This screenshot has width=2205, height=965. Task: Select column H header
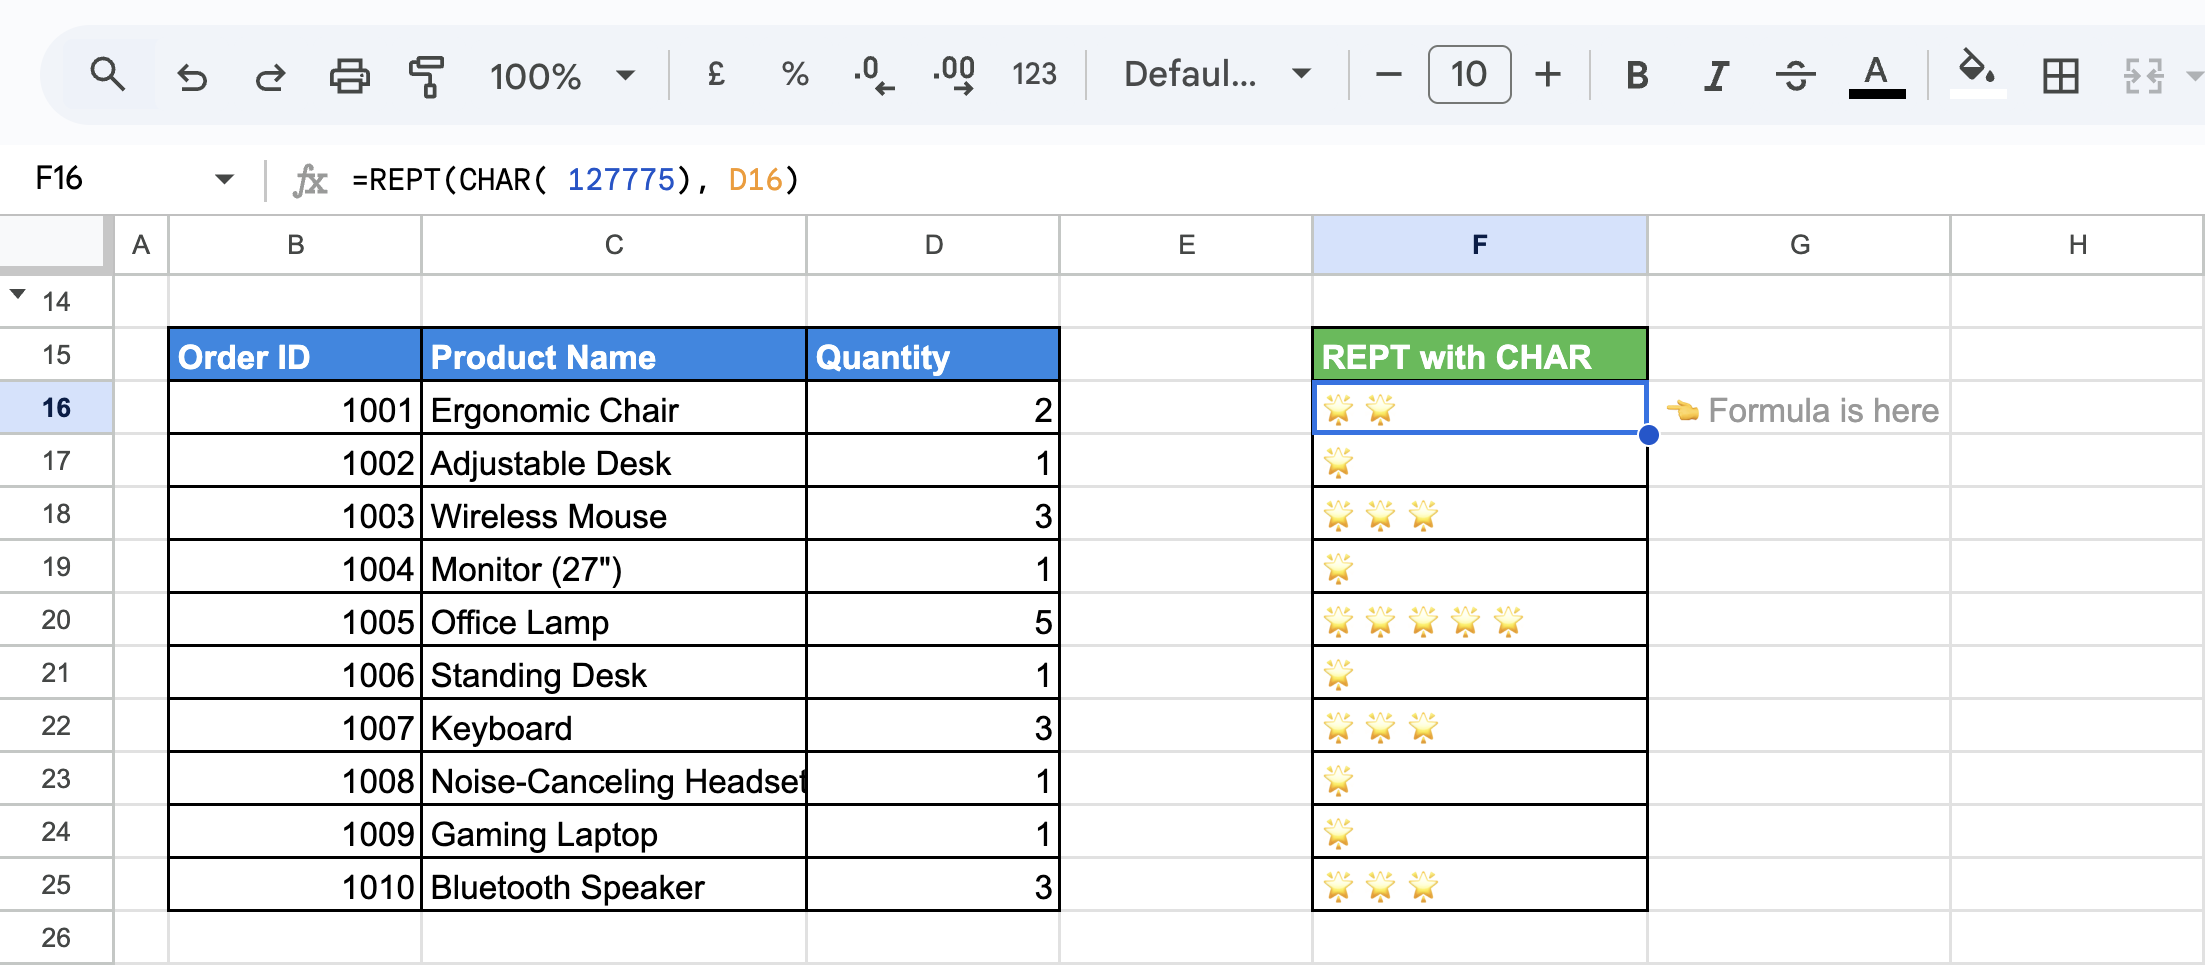2077,245
